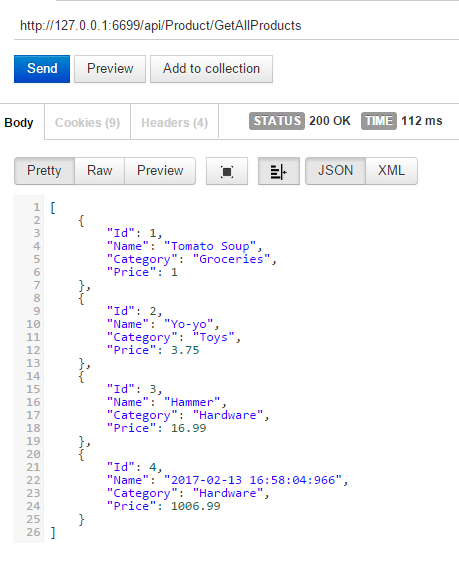Click the request URL field
This screenshot has width=459, height=565.
coord(236,26)
